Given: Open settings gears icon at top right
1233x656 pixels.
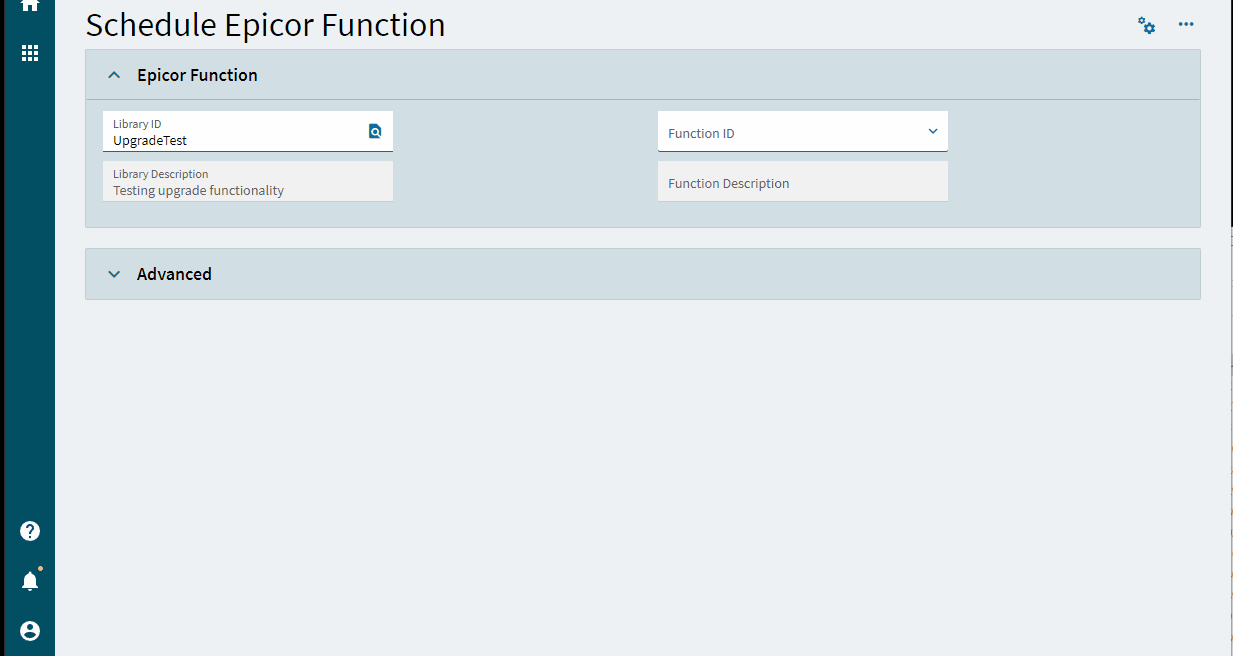Looking at the screenshot, I should tap(1147, 25).
